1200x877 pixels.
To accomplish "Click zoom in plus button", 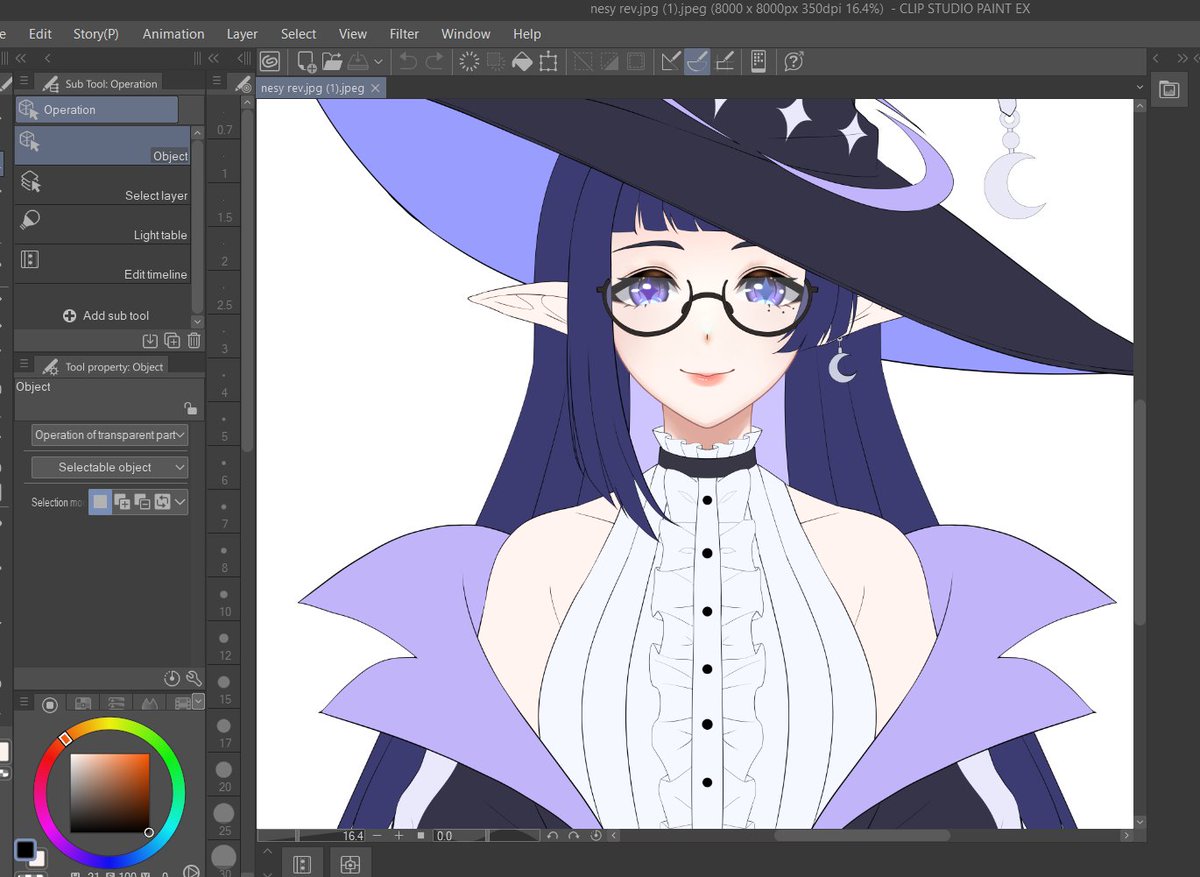I will point(399,835).
